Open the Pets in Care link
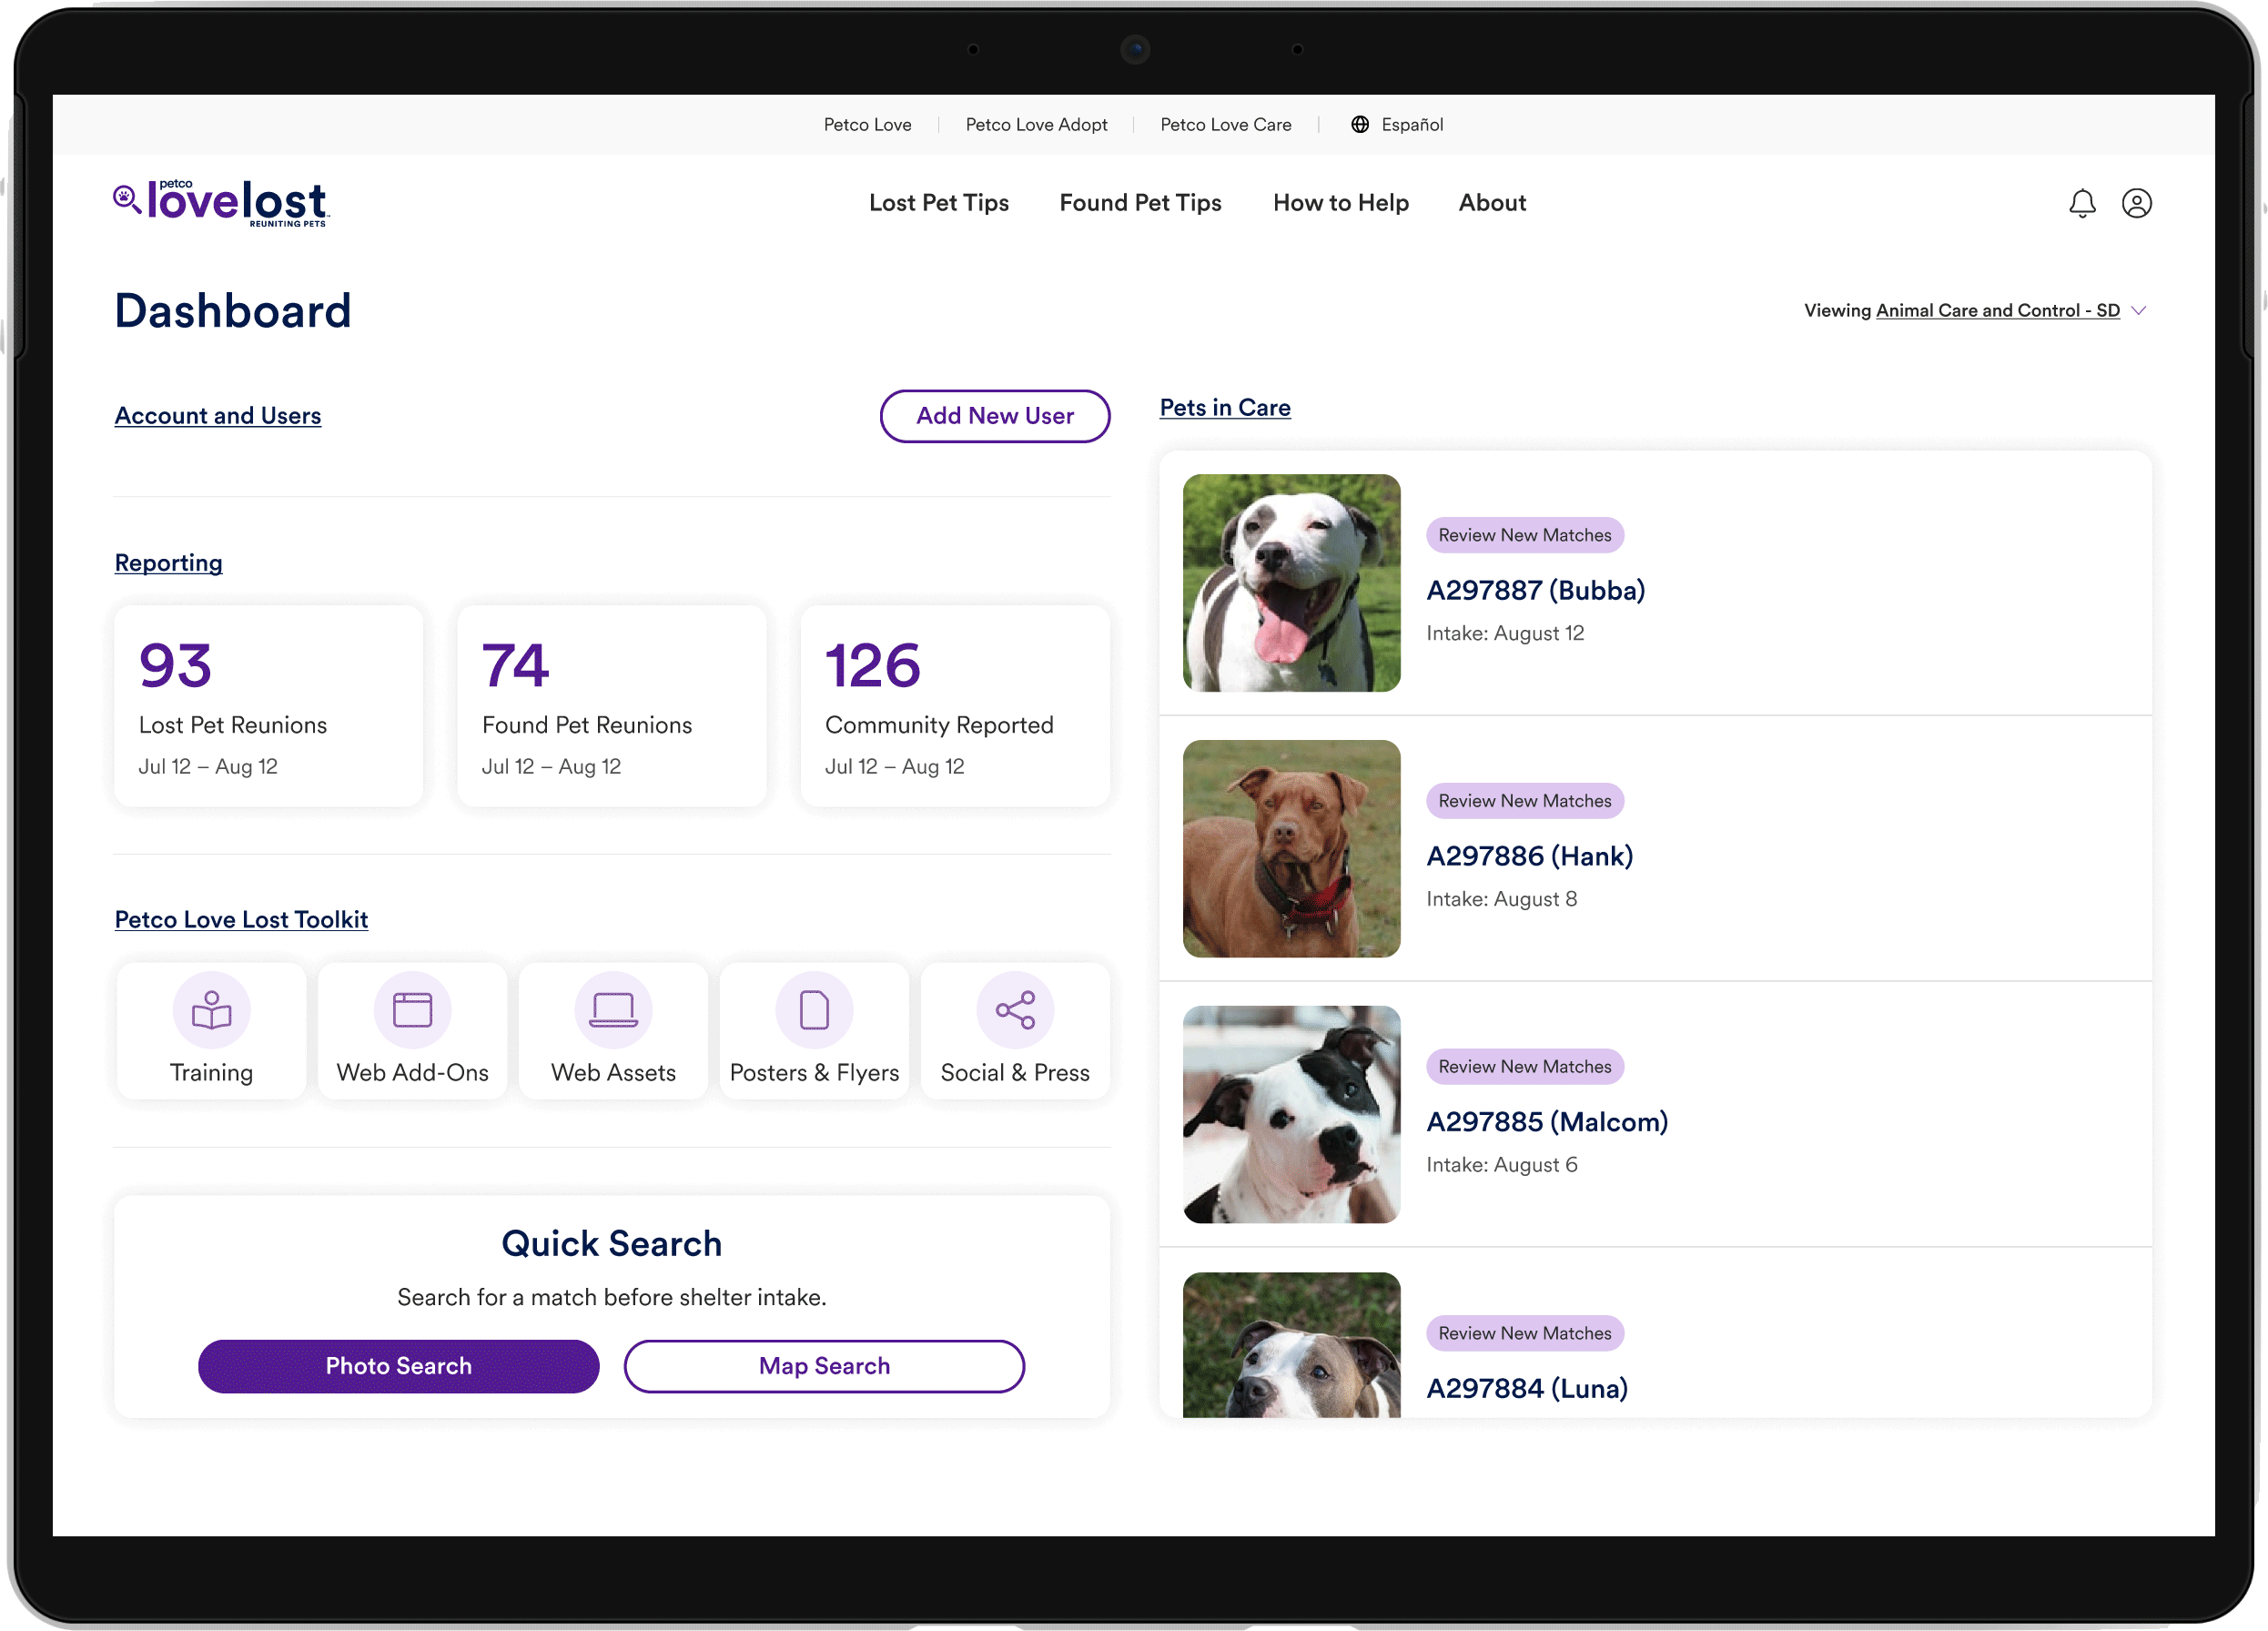This screenshot has width=2268, height=1631. pyautogui.click(x=1224, y=408)
